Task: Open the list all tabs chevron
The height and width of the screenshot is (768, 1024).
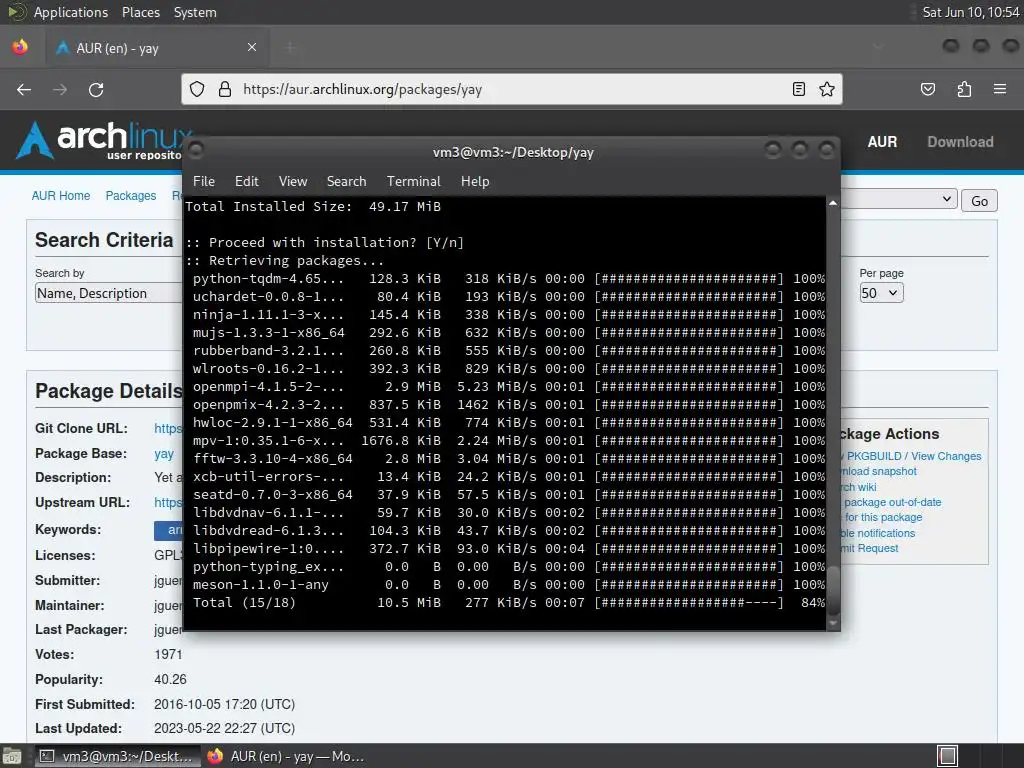Action: point(878,47)
